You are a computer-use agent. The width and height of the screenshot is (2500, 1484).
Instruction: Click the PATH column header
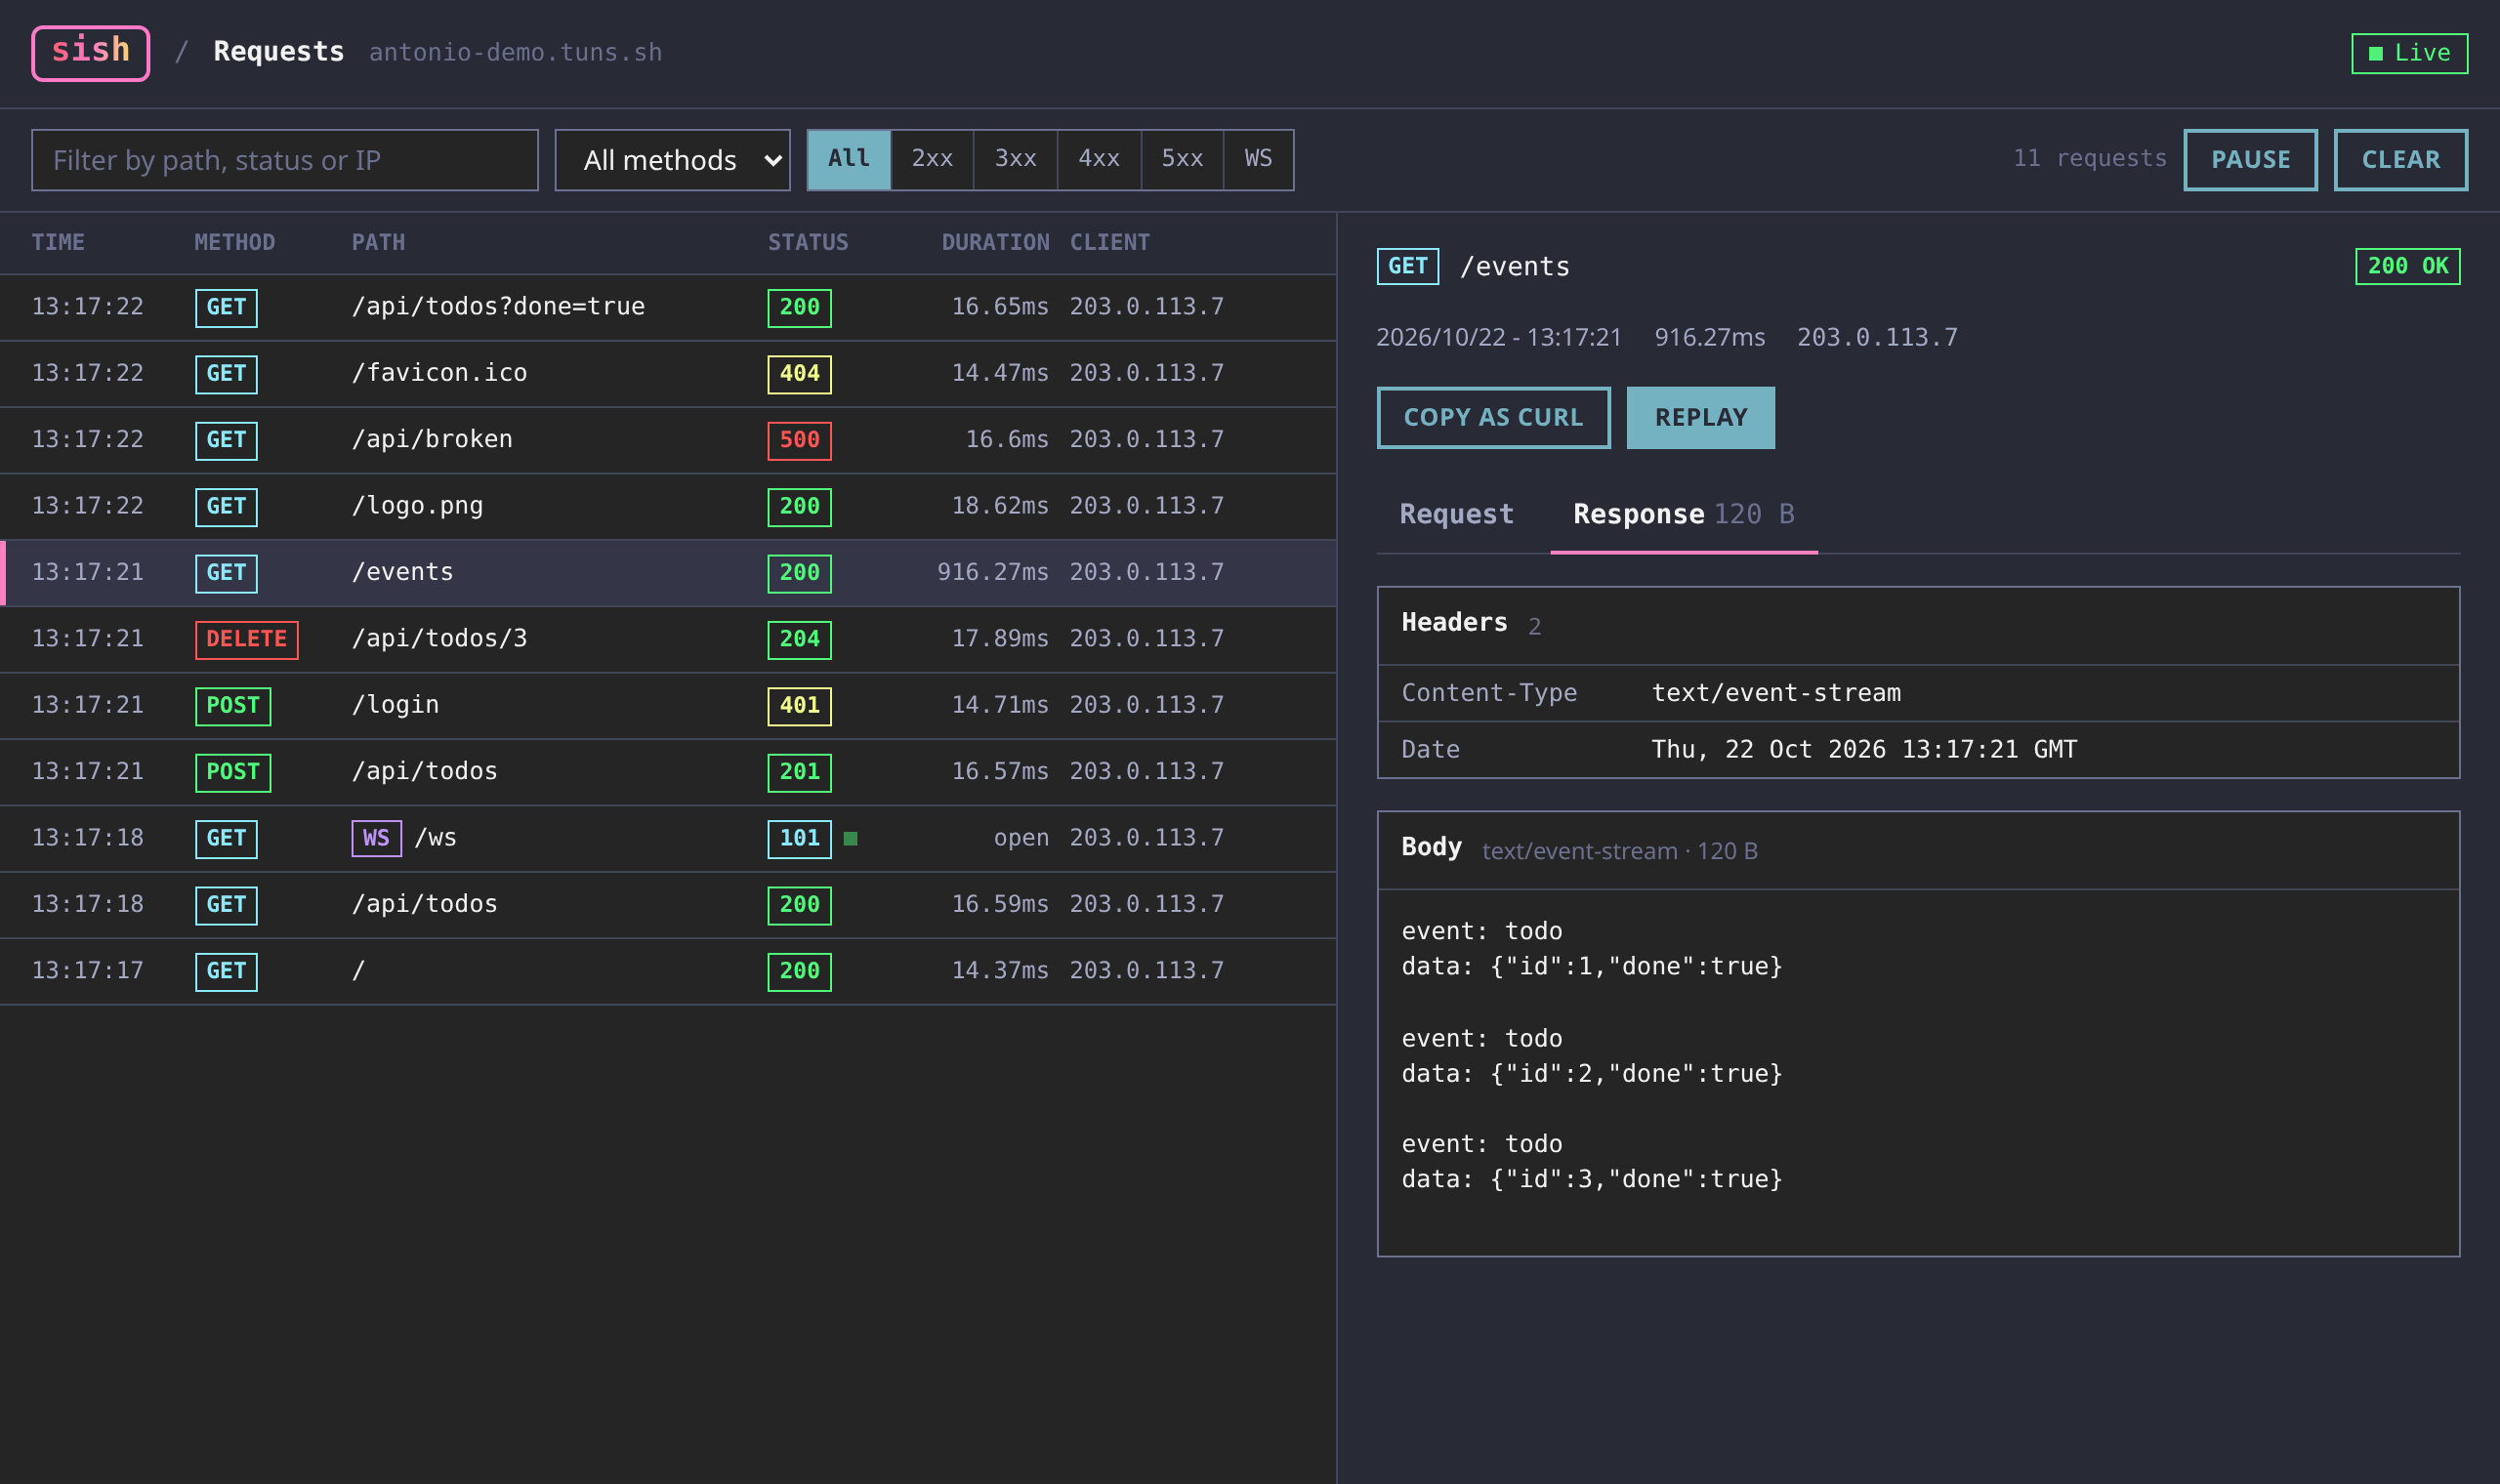point(379,243)
